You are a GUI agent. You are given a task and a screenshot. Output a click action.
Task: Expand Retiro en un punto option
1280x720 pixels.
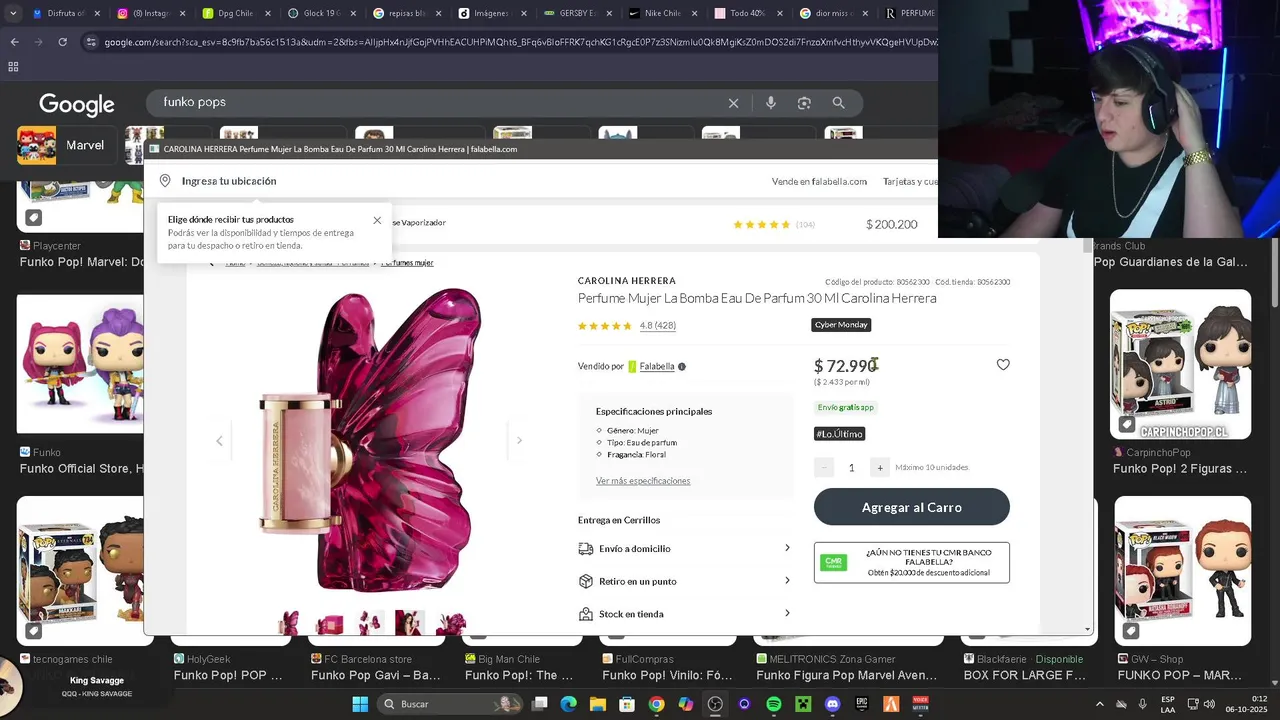(684, 581)
